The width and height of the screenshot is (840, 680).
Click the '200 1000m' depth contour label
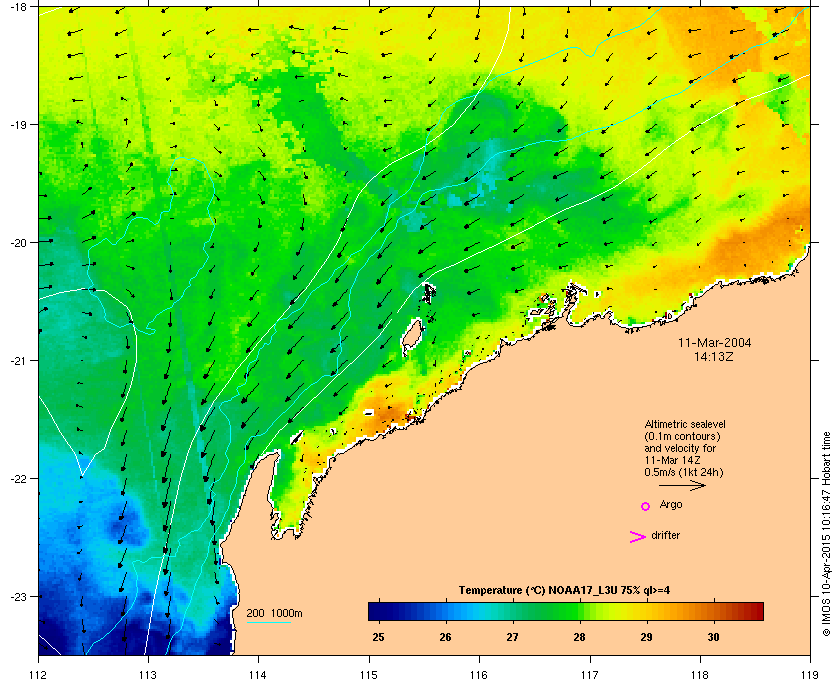point(274,614)
